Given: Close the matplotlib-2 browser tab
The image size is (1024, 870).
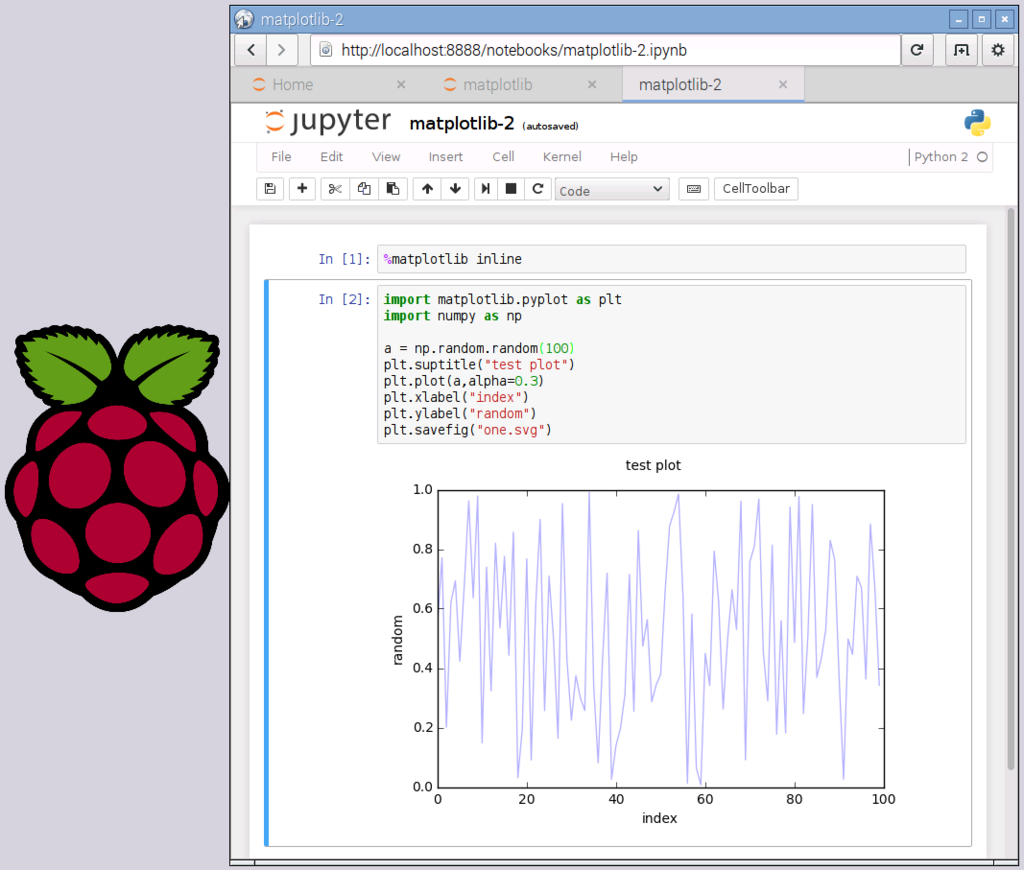Looking at the screenshot, I should point(783,84).
